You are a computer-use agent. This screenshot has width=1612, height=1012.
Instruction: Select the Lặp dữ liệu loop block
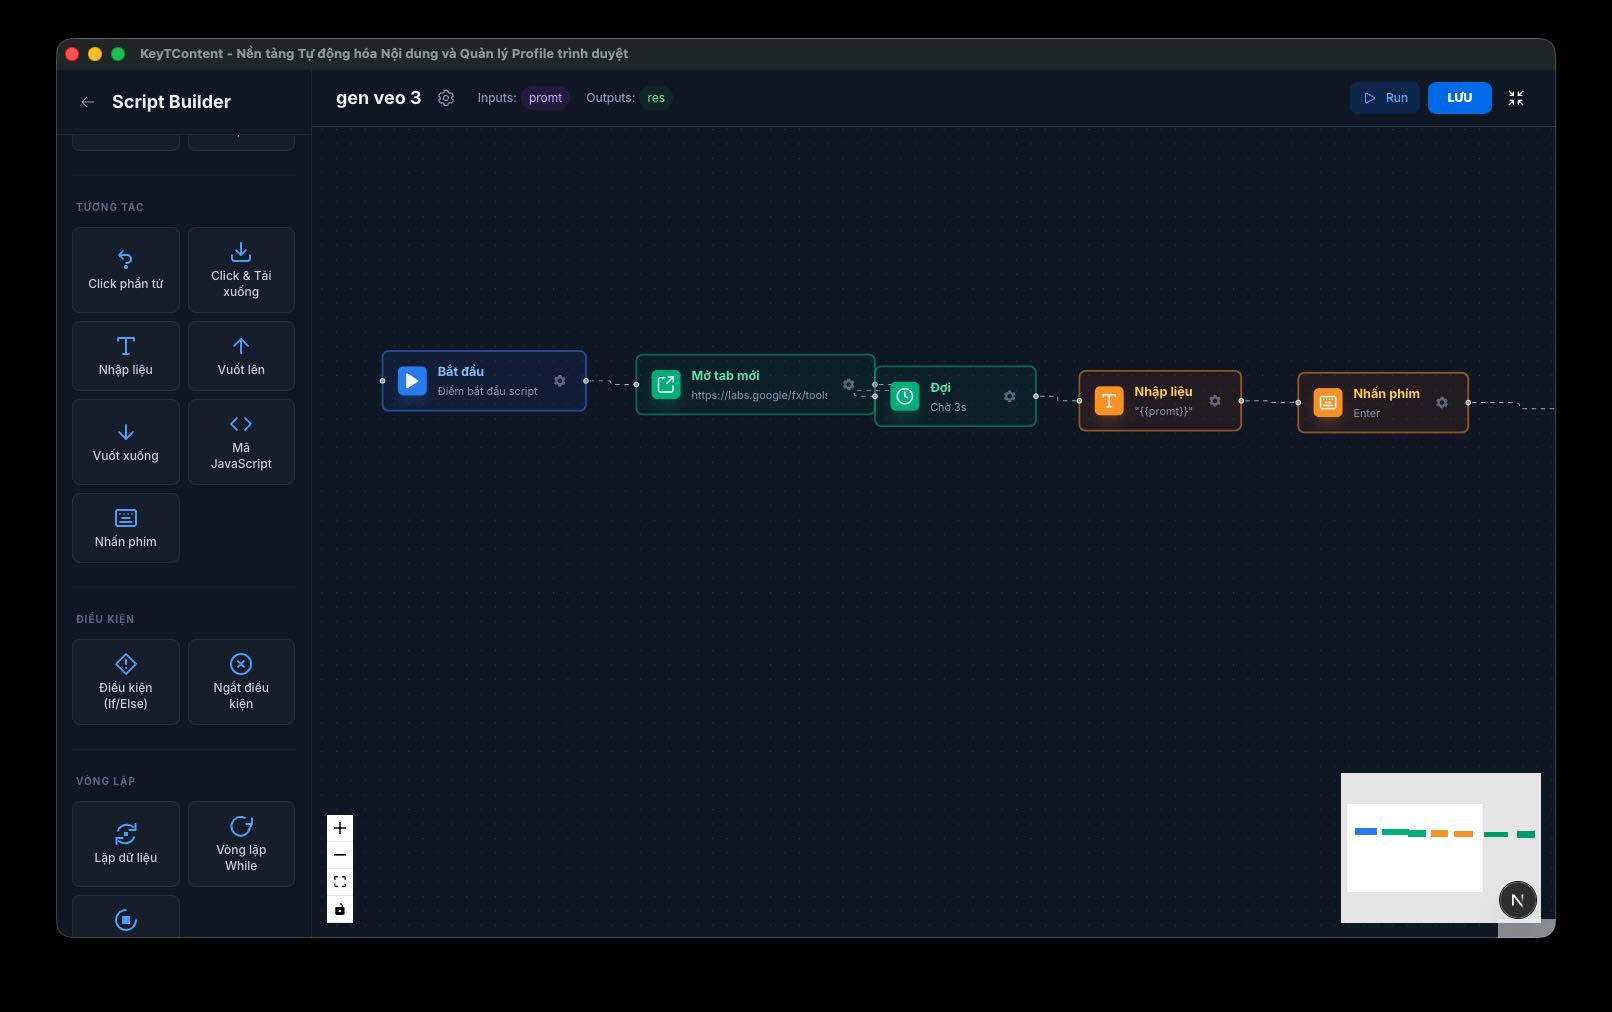pos(126,844)
